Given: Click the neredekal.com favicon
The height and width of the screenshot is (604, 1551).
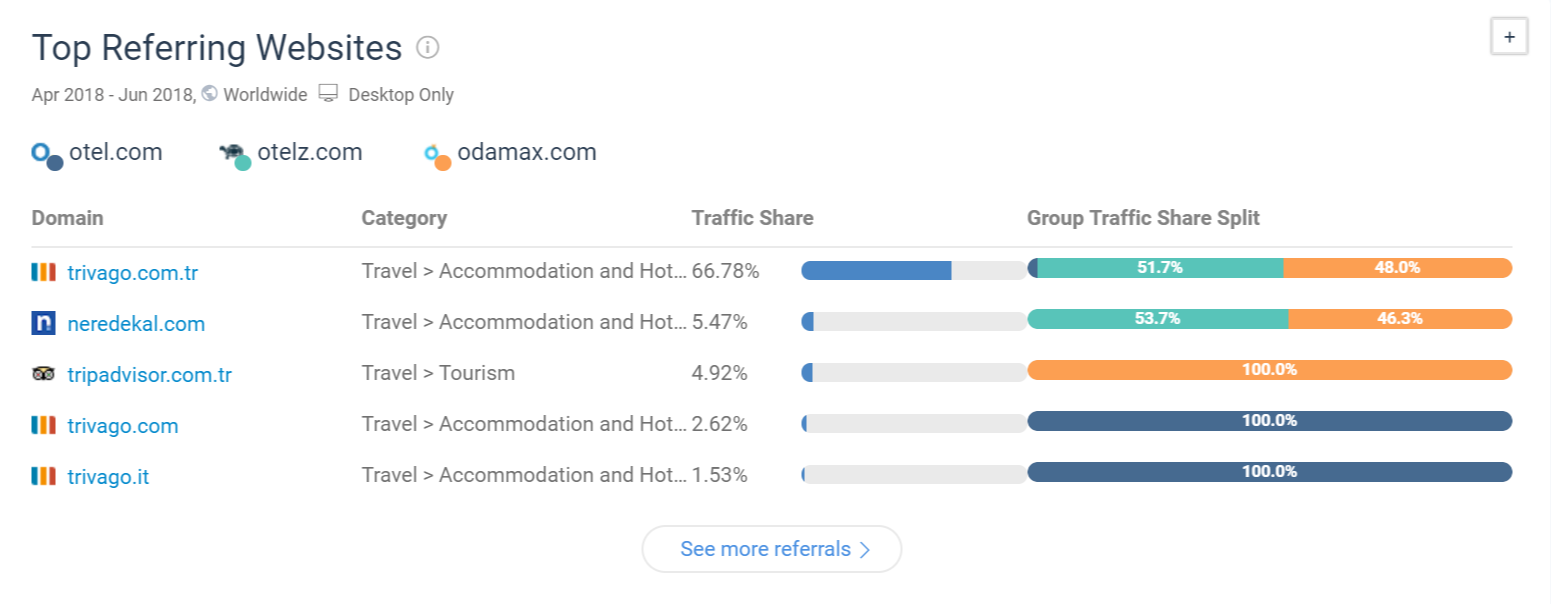Looking at the screenshot, I should pyautogui.click(x=43, y=323).
